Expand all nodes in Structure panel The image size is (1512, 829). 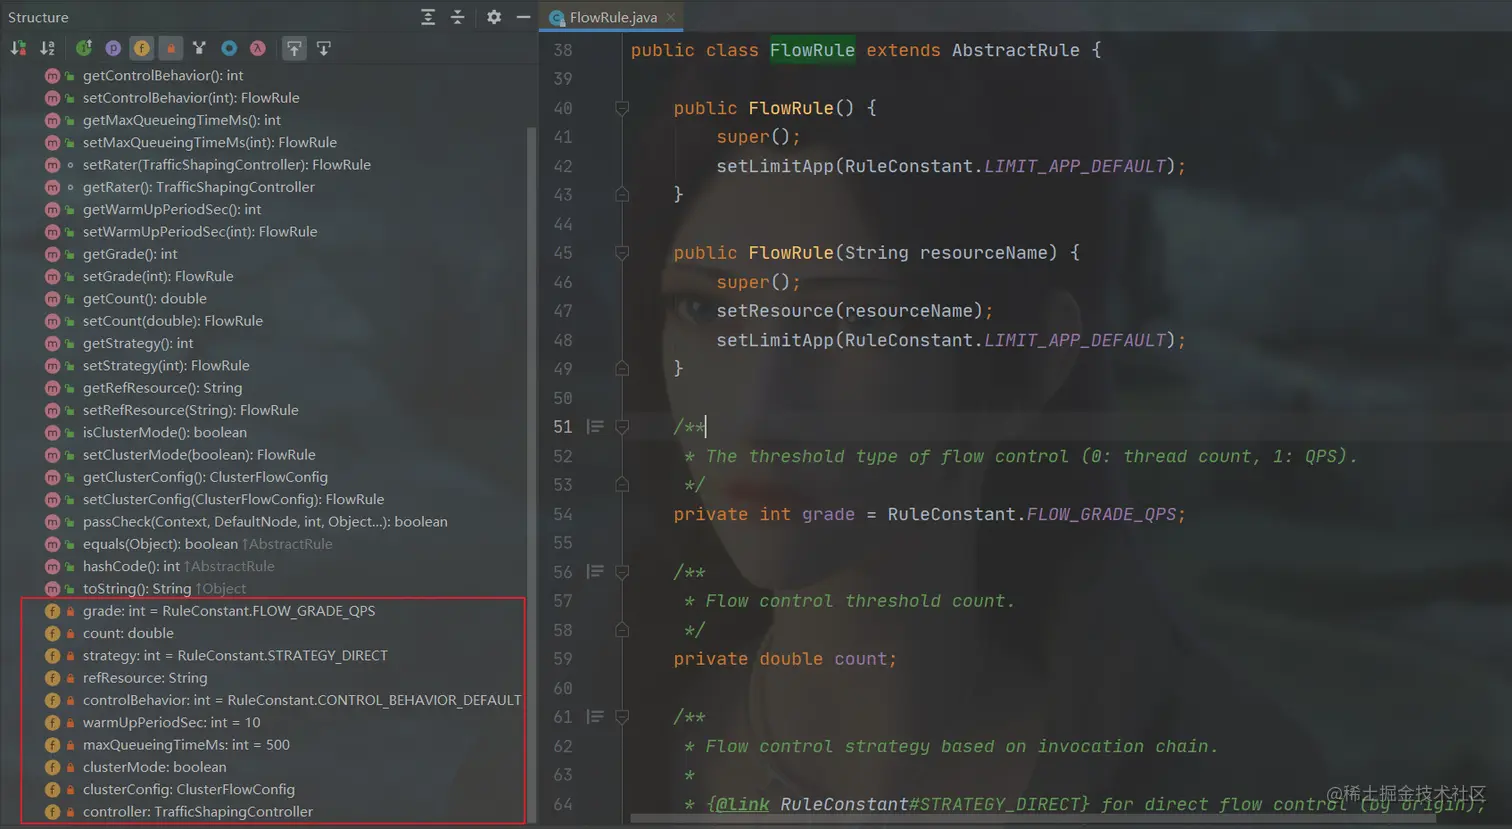click(x=428, y=17)
